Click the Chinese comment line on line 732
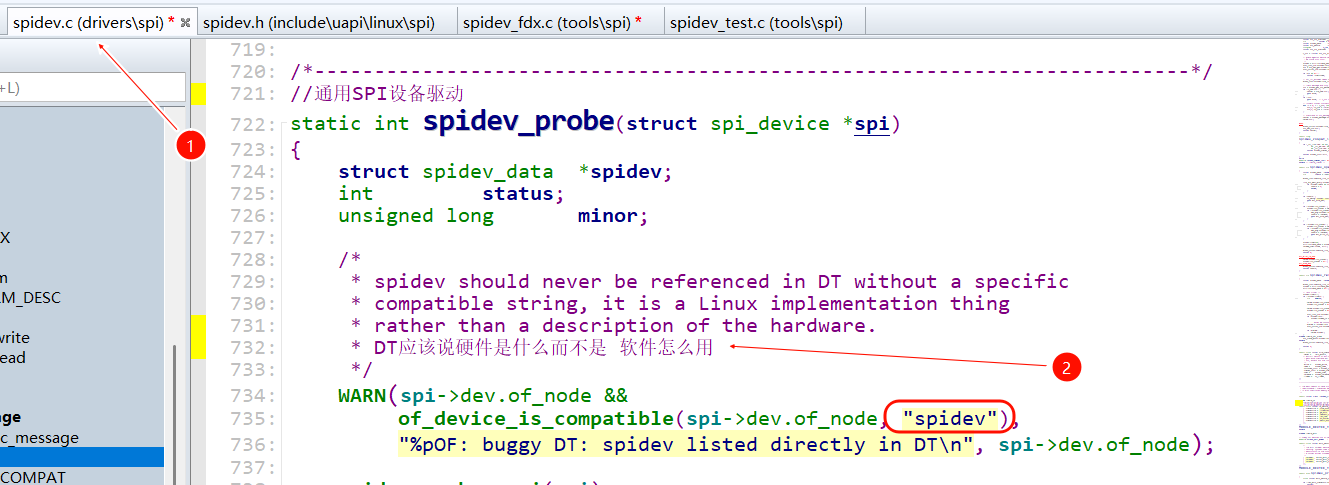Screen dimensions: 1329x485 click(532, 348)
